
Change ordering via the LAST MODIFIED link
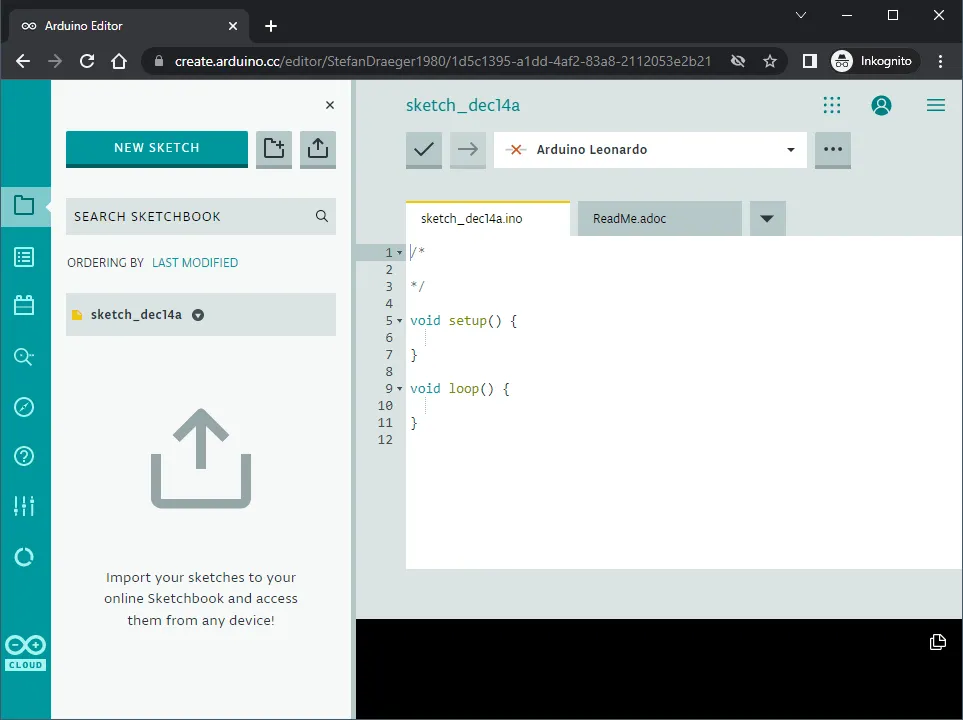(x=194, y=262)
